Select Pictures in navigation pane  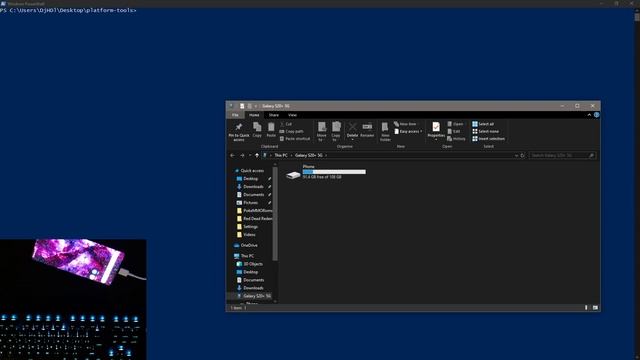click(x=251, y=202)
